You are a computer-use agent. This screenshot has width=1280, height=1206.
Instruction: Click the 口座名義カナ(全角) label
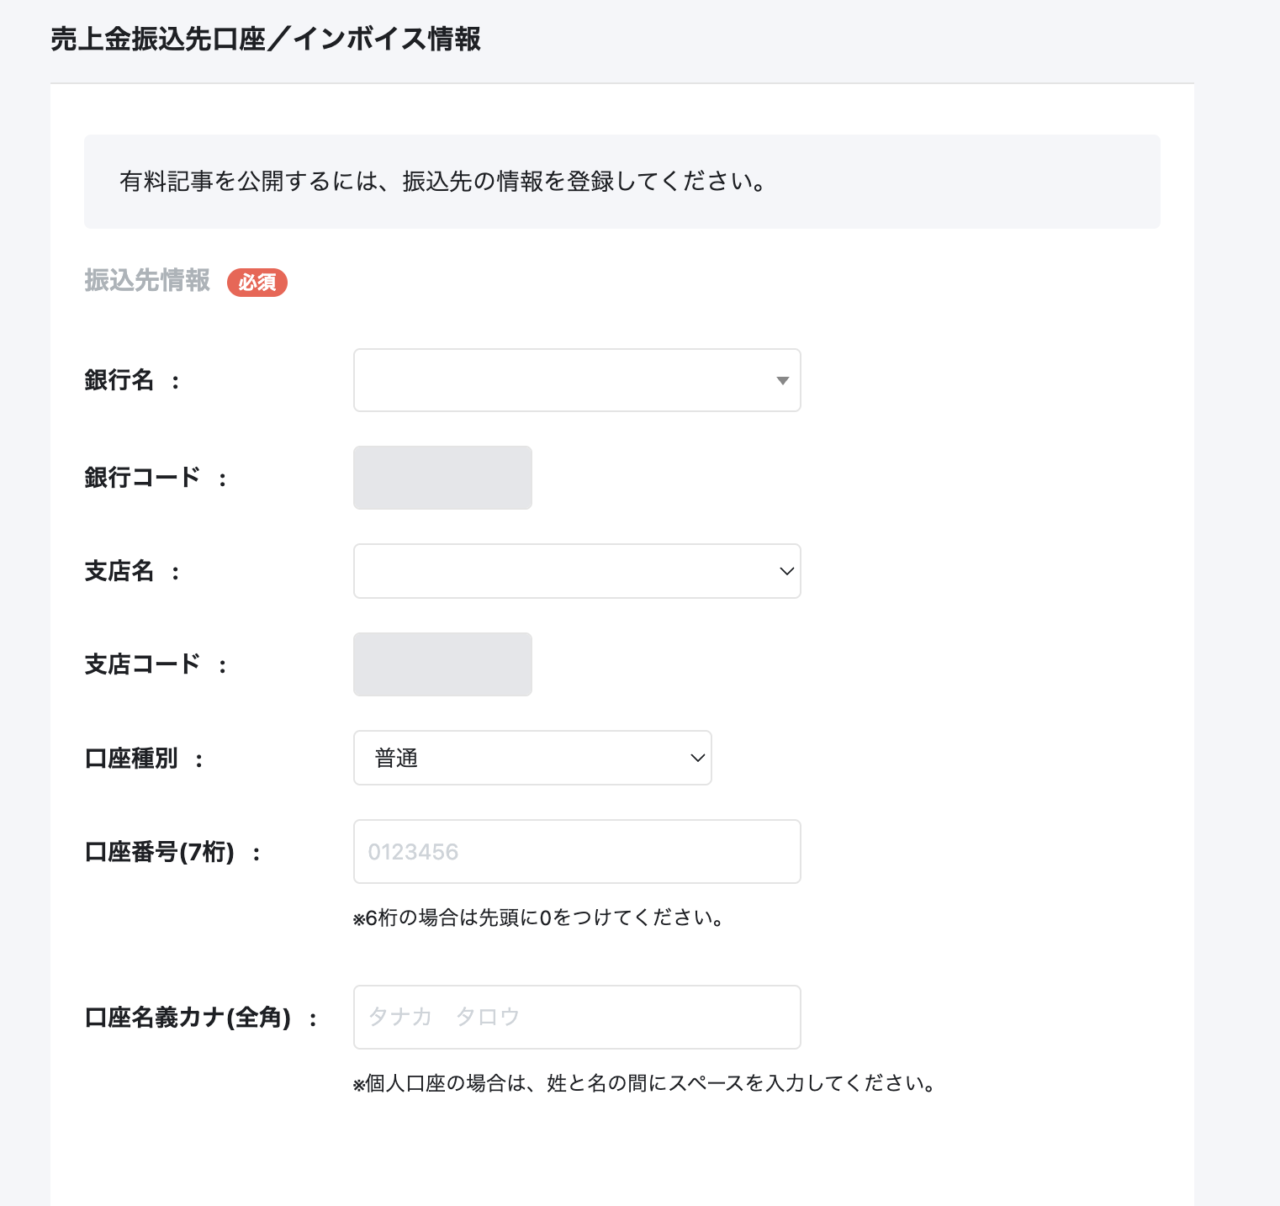point(188,1018)
